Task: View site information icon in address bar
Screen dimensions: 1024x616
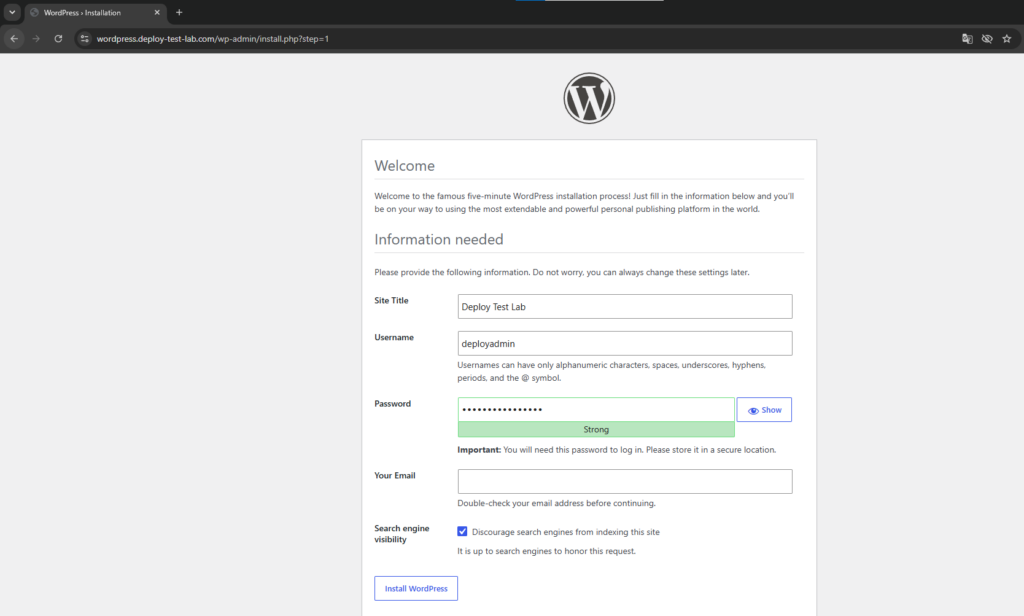Action: click(x=84, y=39)
